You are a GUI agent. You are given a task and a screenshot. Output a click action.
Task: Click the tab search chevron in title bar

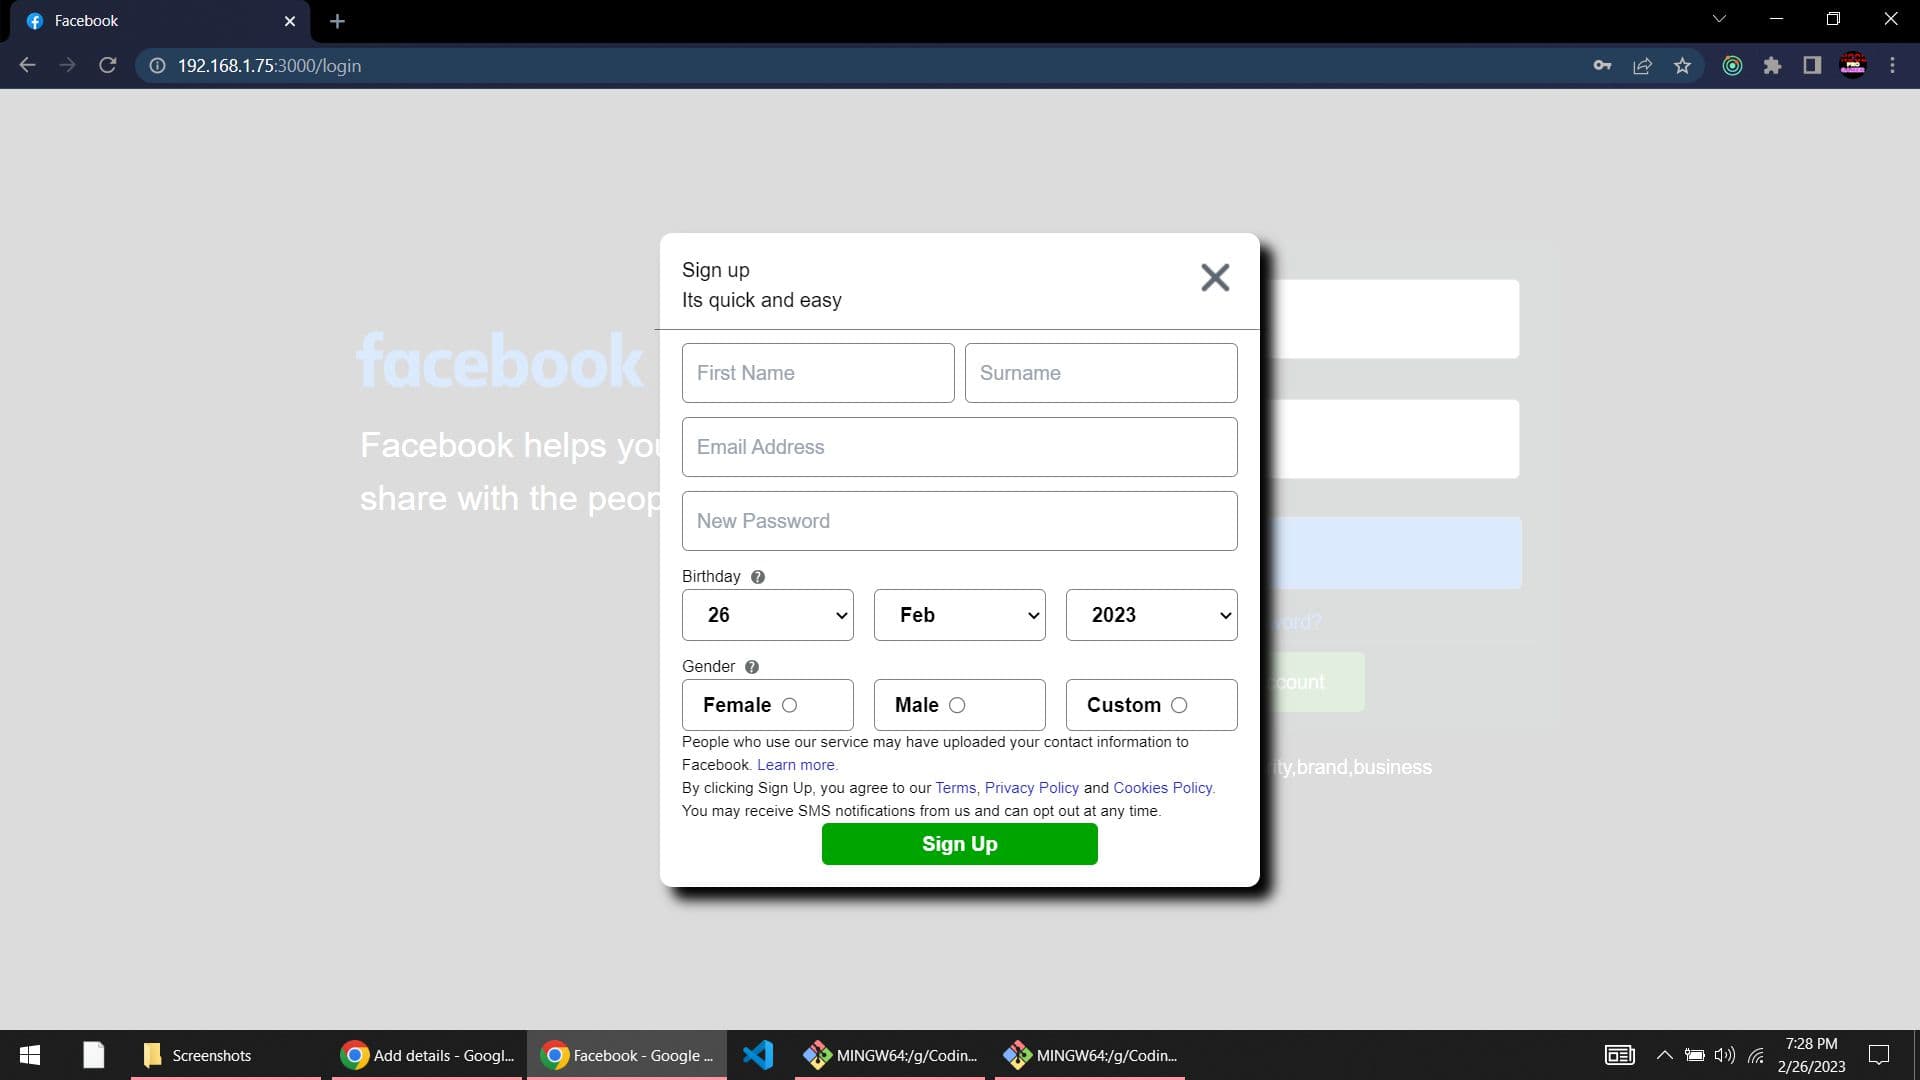(x=1719, y=18)
